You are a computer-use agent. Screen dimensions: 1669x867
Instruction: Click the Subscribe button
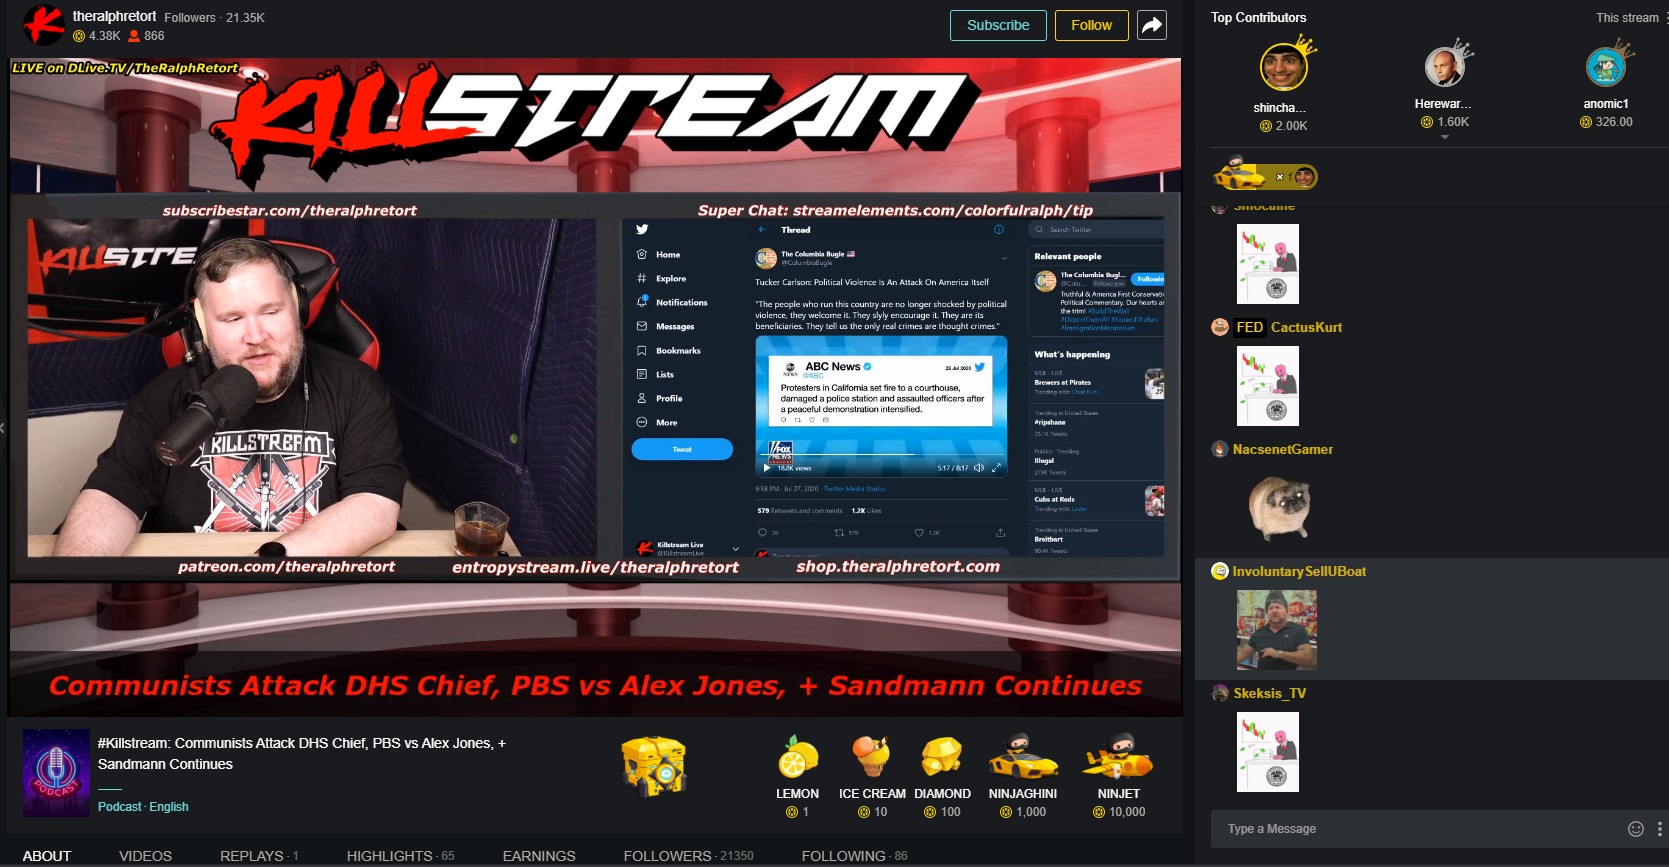[x=998, y=25]
